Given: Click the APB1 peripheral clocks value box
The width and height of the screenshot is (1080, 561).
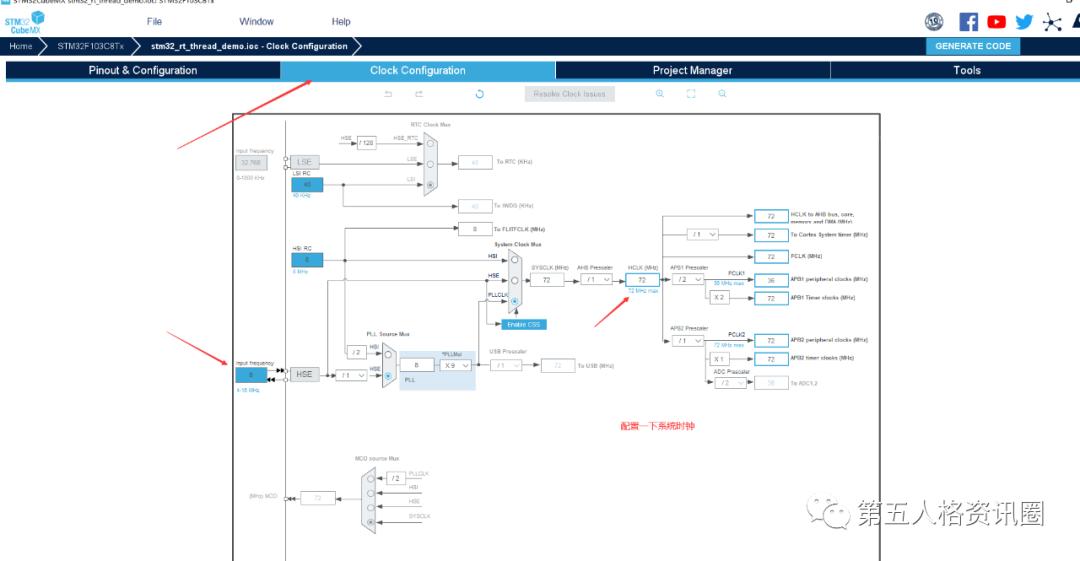Looking at the screenshot, I should click(771, 280).
